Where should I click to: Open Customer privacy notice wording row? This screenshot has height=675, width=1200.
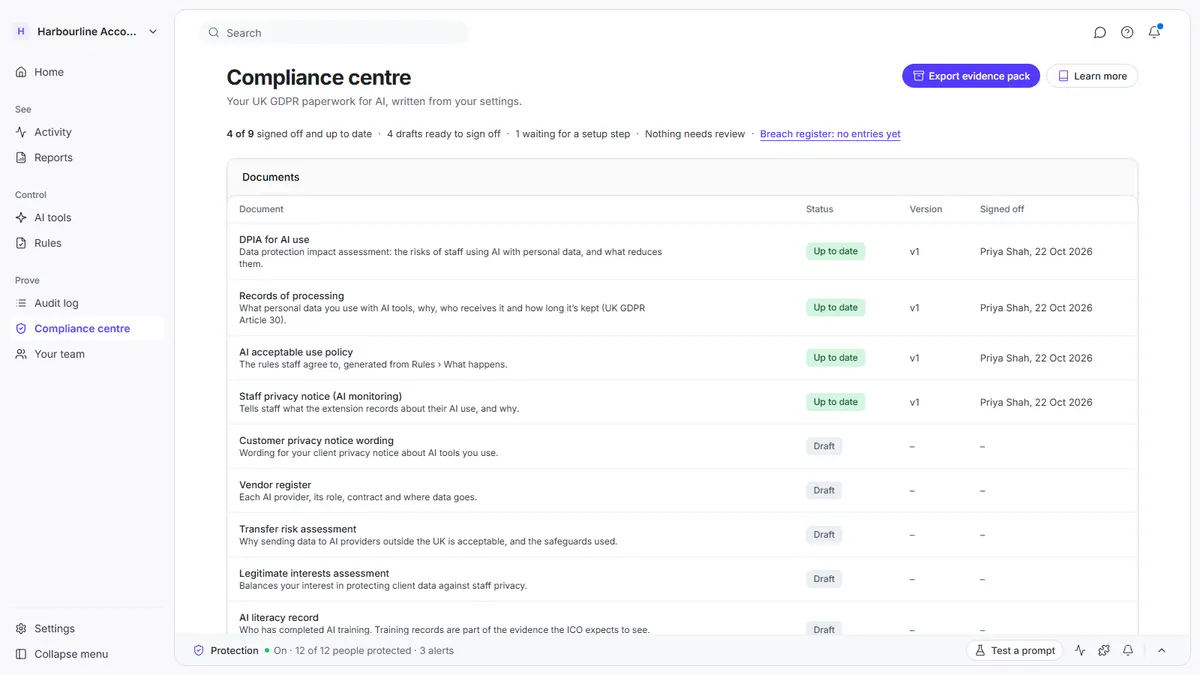[682, 446]
